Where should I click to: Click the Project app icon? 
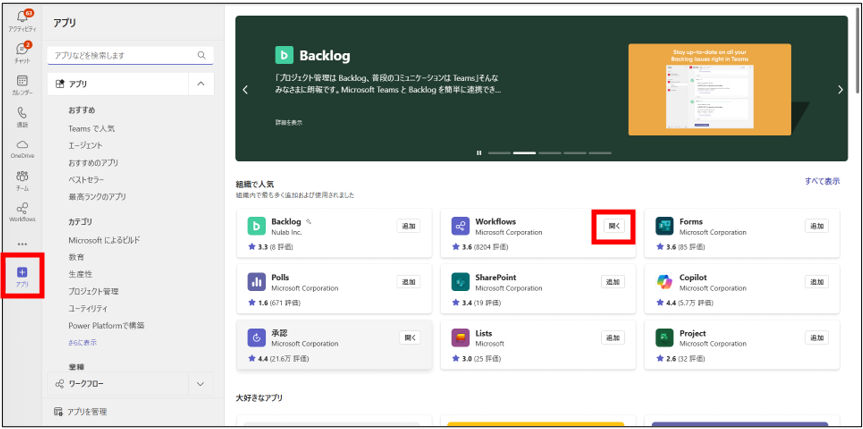[665, 338]
